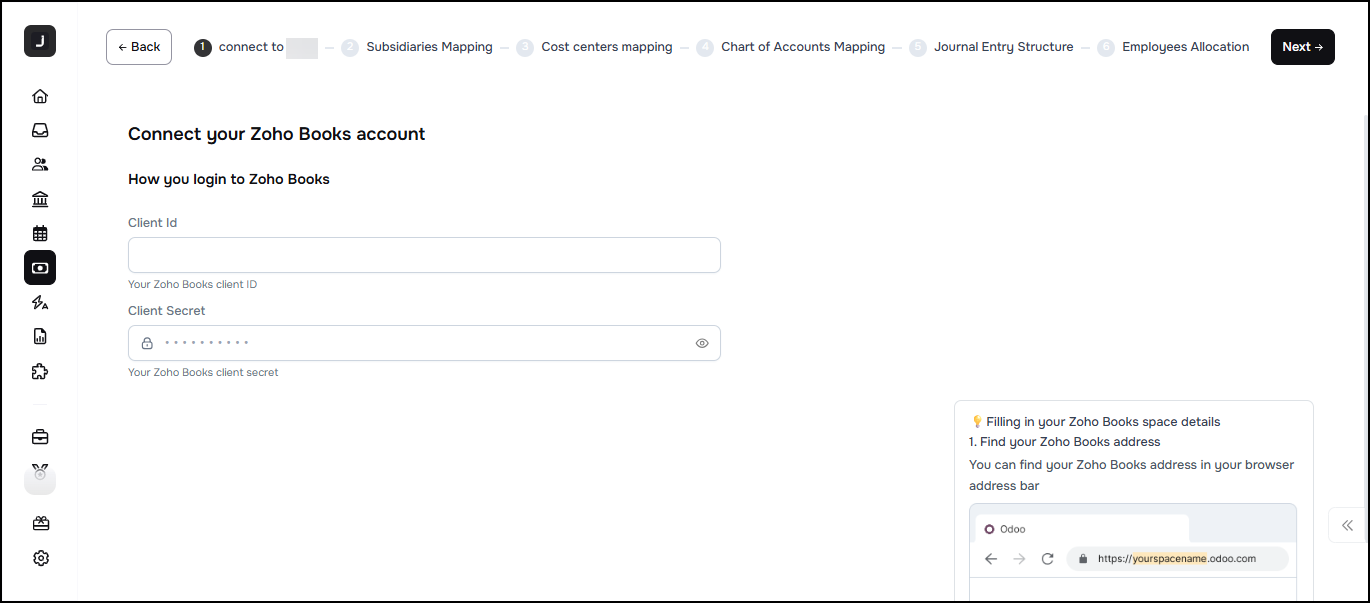Open the people icon in sidebar
The height and width of the screenshot is (603, 1370).
40,165
